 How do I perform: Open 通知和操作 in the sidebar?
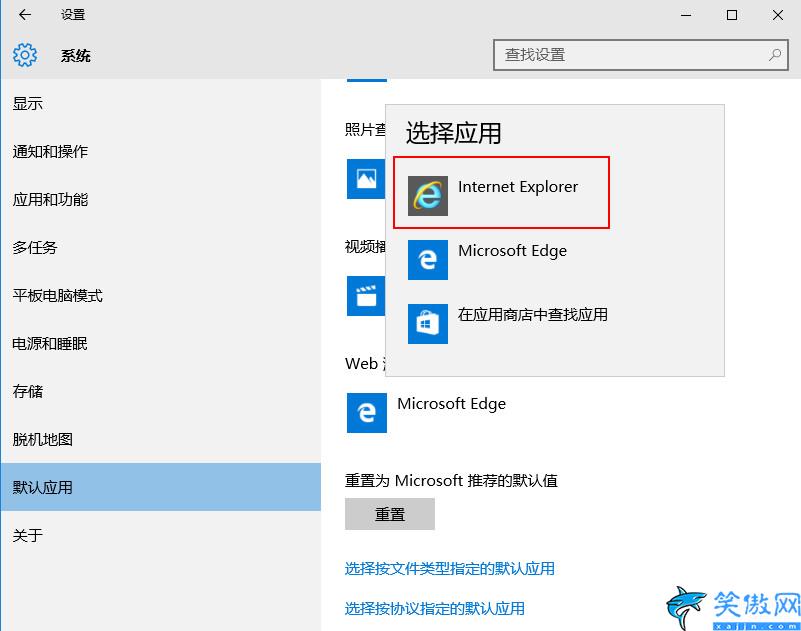[160, 152]
